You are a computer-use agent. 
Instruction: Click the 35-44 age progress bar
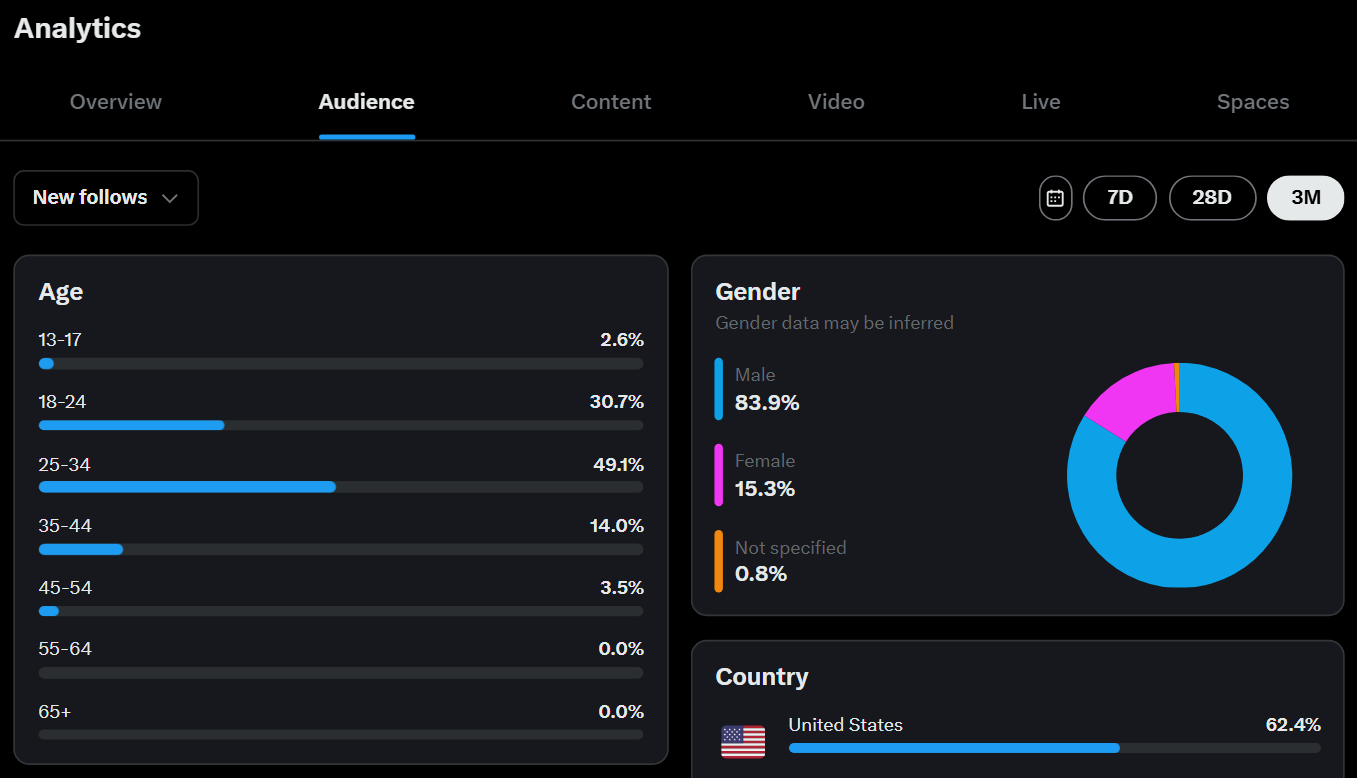341,549
